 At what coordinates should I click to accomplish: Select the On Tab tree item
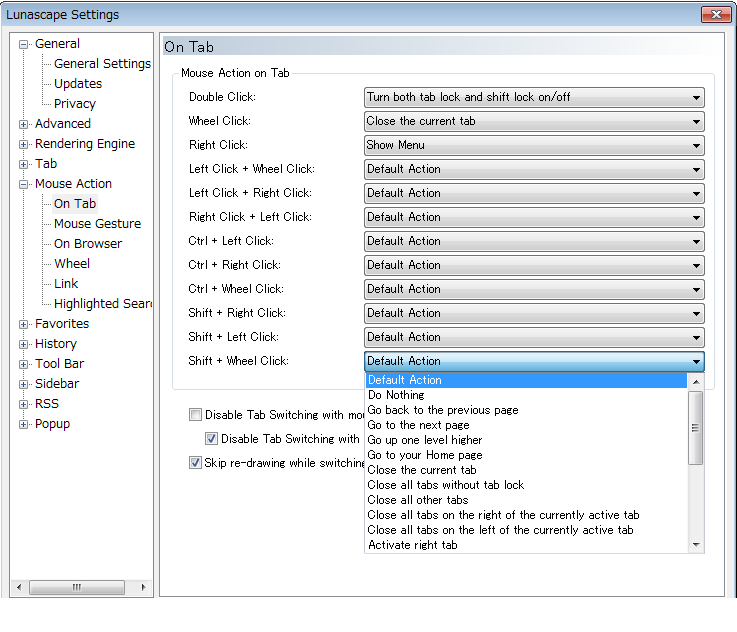click(x=75, y=203)
